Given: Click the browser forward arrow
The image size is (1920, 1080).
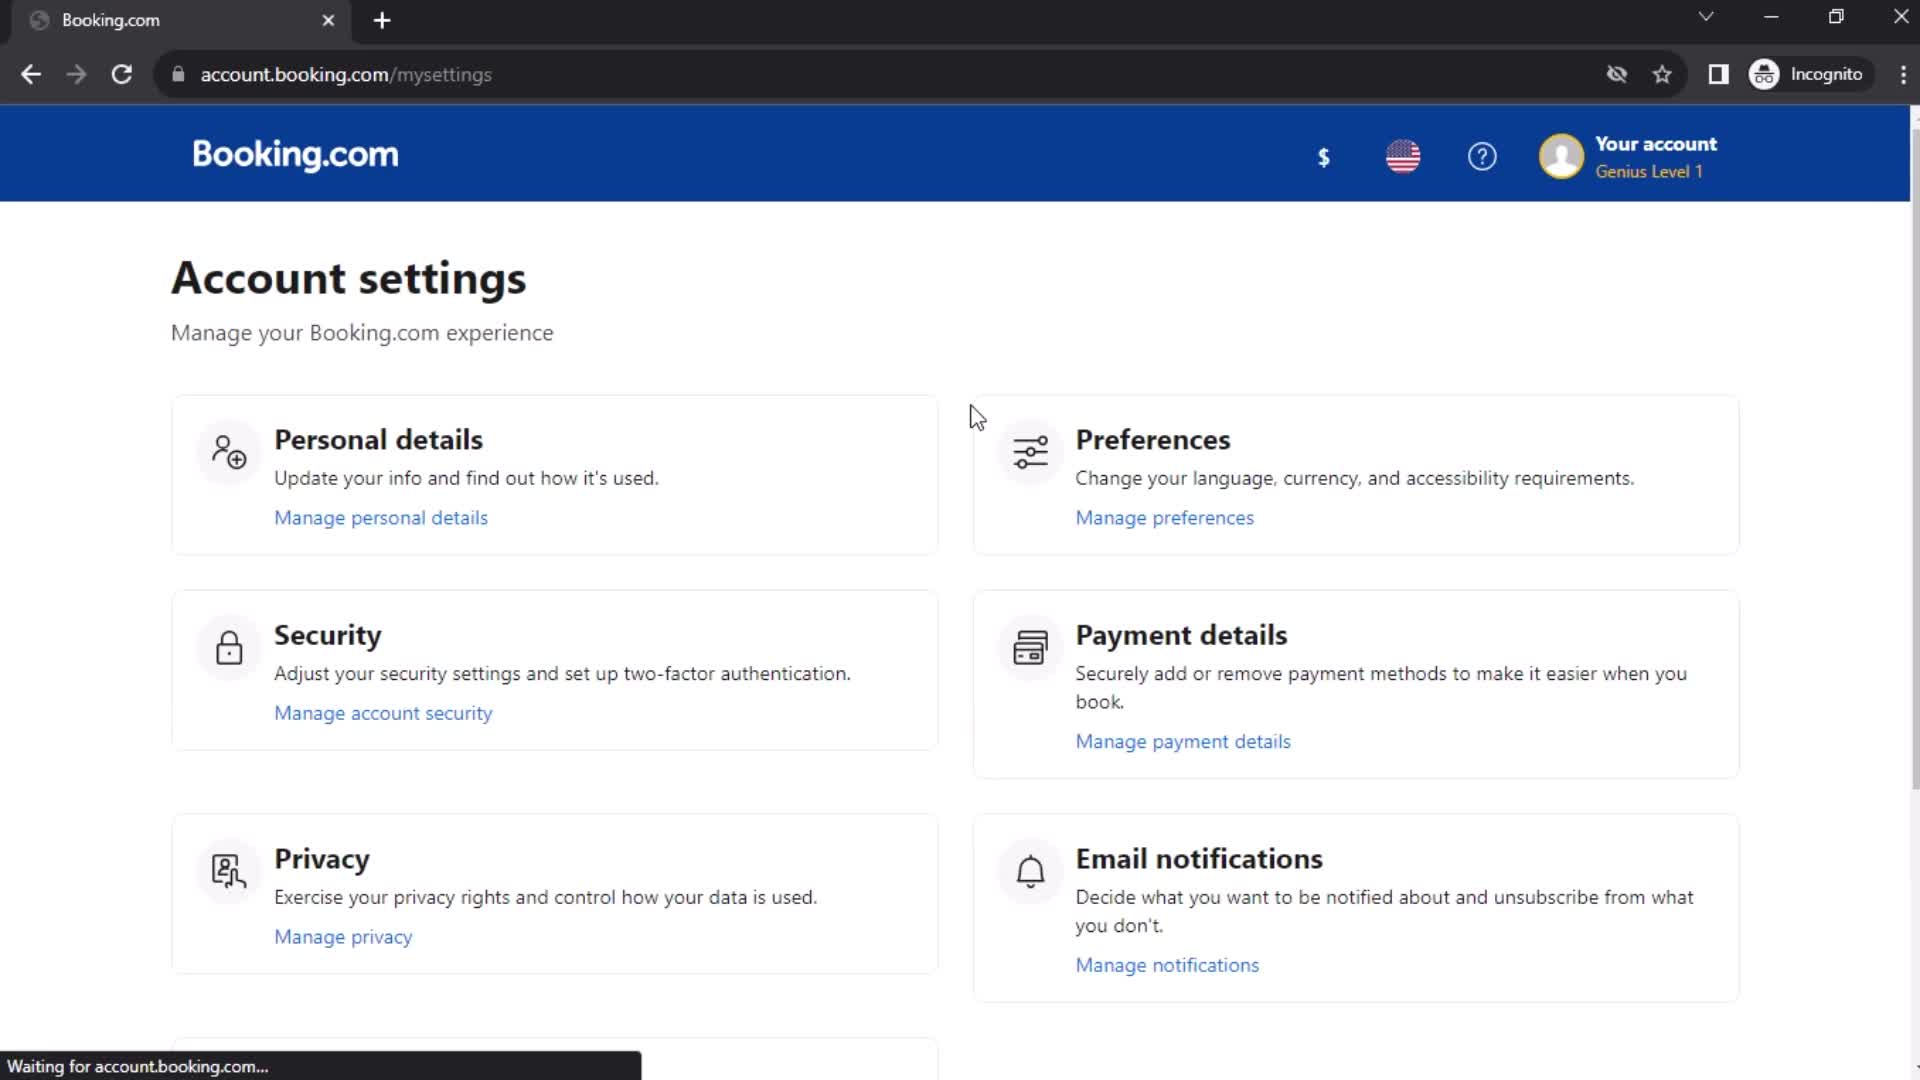Looking at the screenshot, I should pyautogui.click(x=76, y=74).
